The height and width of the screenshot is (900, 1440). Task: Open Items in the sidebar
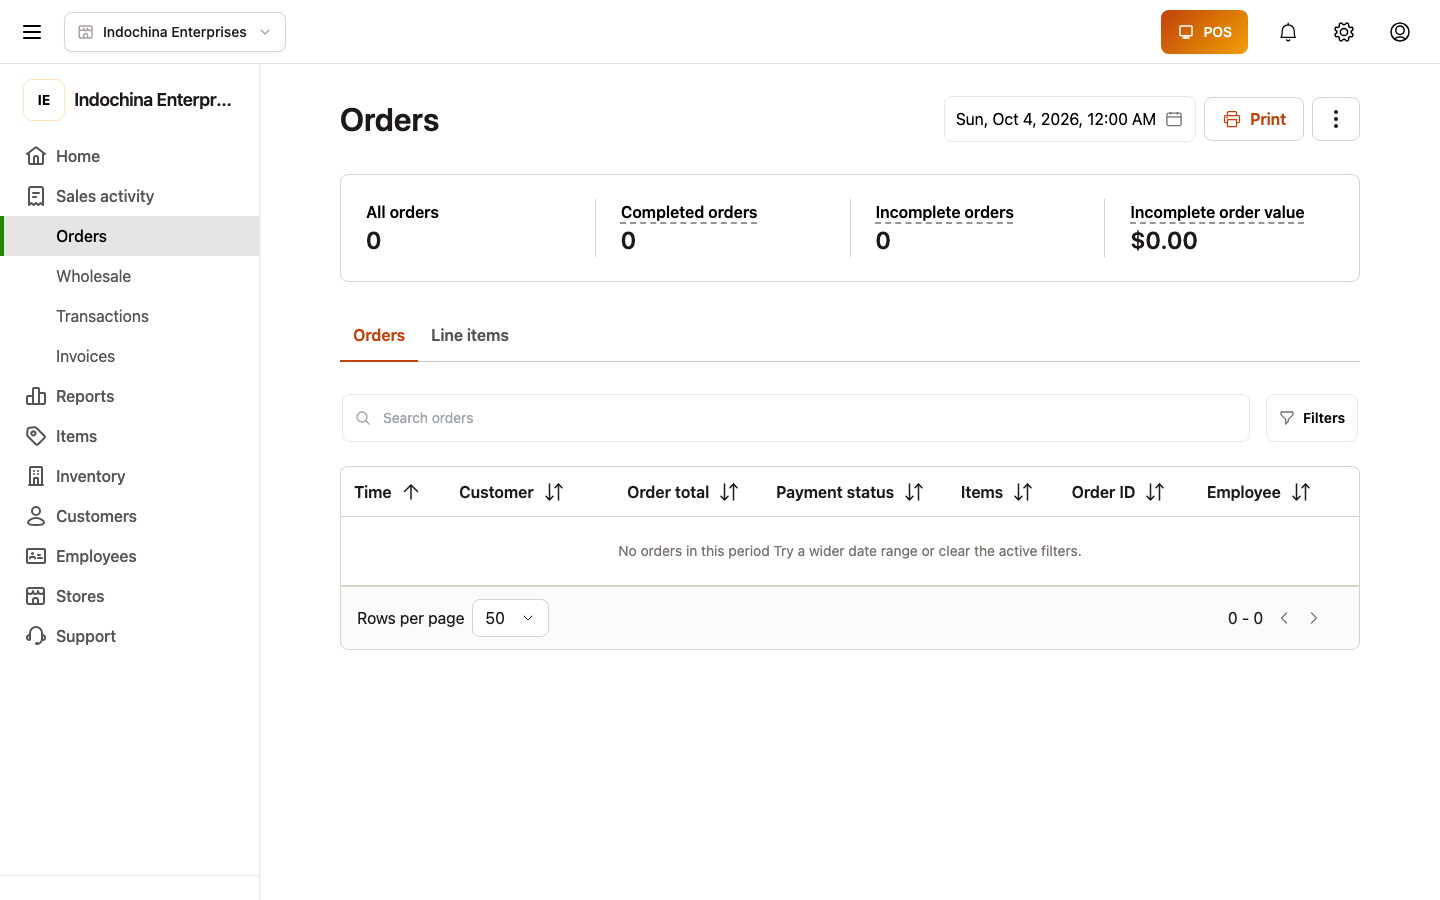[130, 436]
